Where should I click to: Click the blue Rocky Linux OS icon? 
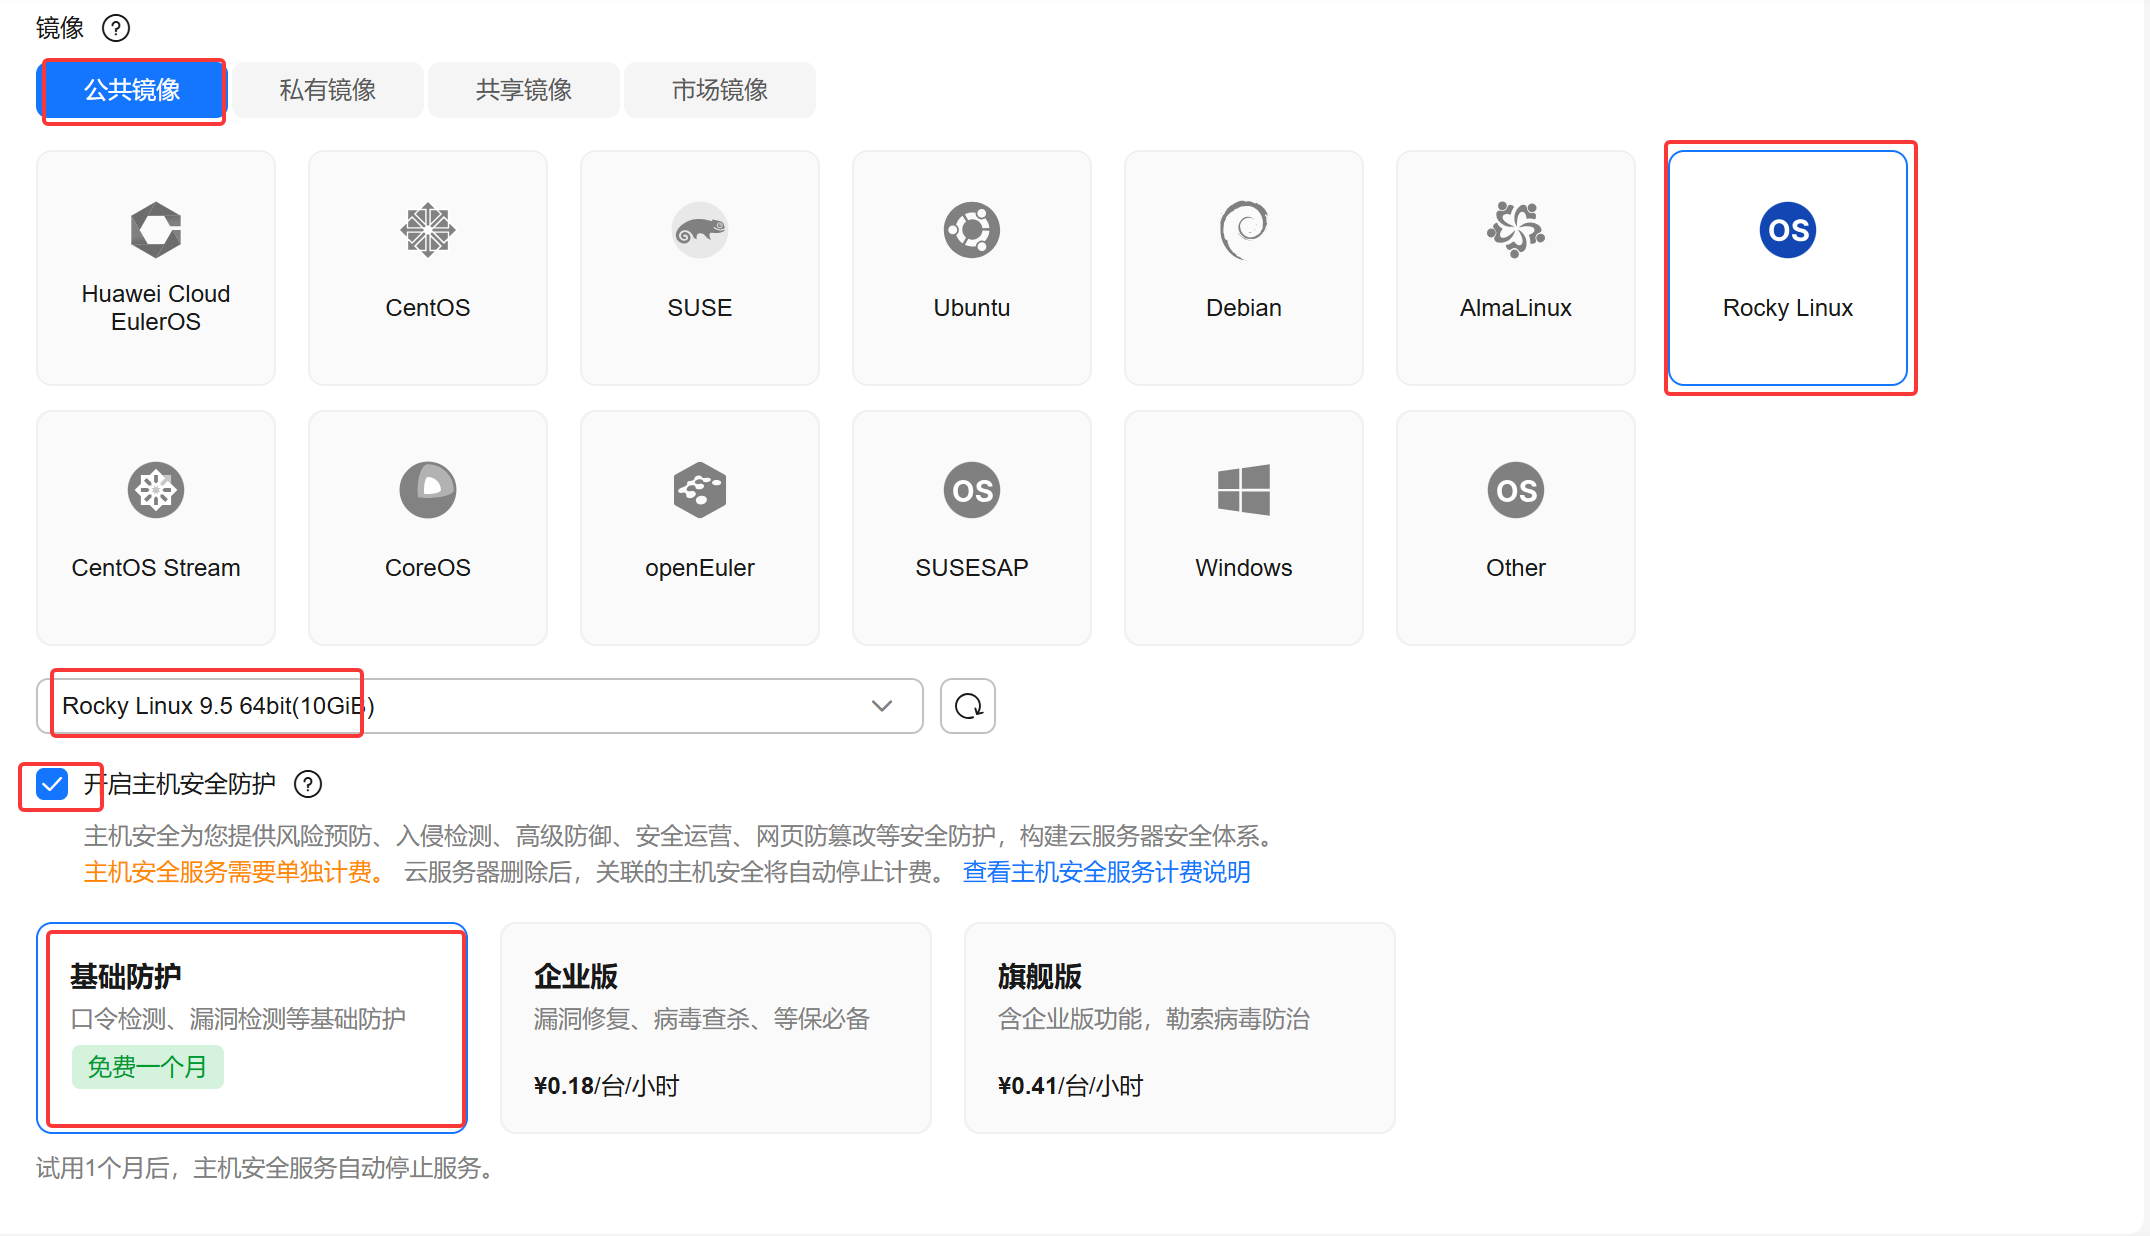click(1788, 230)
